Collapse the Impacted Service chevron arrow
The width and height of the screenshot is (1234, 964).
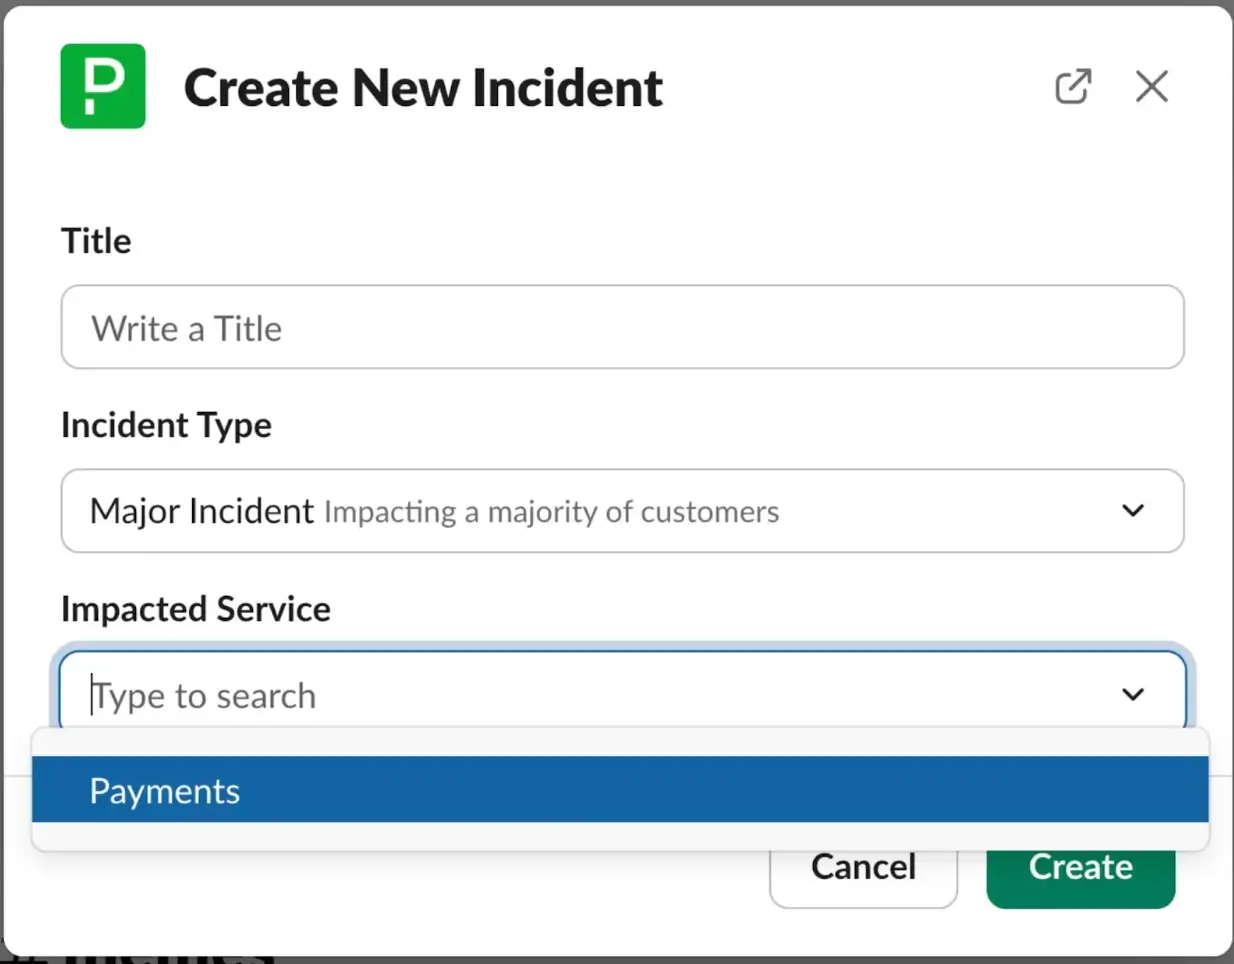coord(1132,694)
